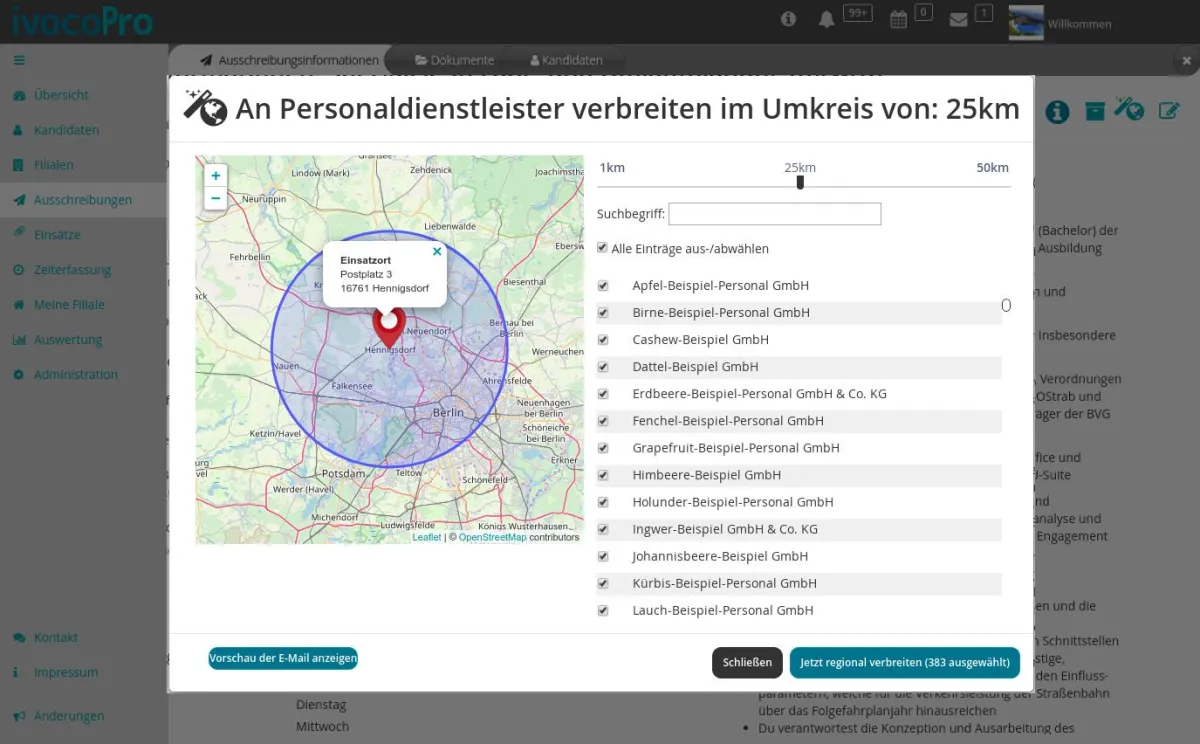Image resolution: width=1200 pixels, height=744 pixels.
Task: Open the Auswertung section in the sidebar
Action: coord(65,339)
